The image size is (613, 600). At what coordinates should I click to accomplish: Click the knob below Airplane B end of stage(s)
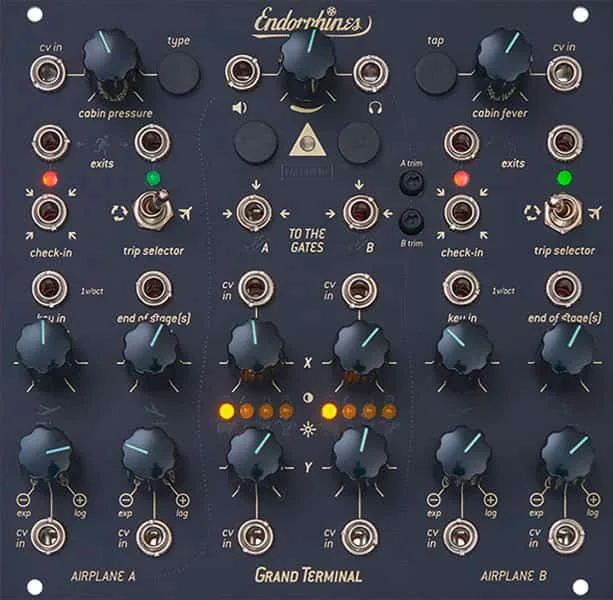pyautogui.click(x=569, y=348)
